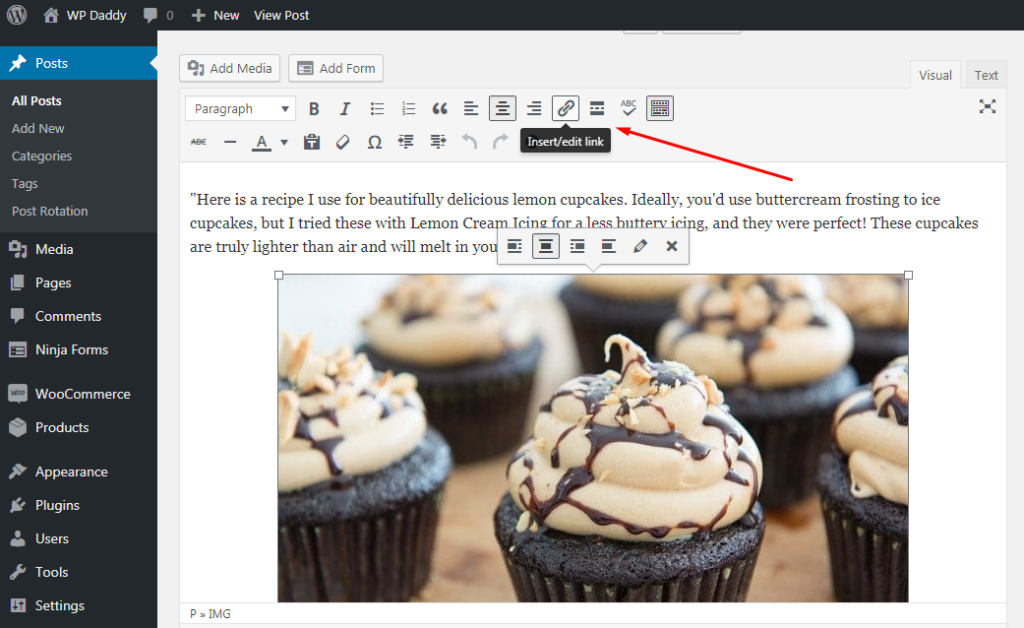Click the Insert/edit link icon
This screenshot has height=628, width=1024.
click(x=565, y=108)
